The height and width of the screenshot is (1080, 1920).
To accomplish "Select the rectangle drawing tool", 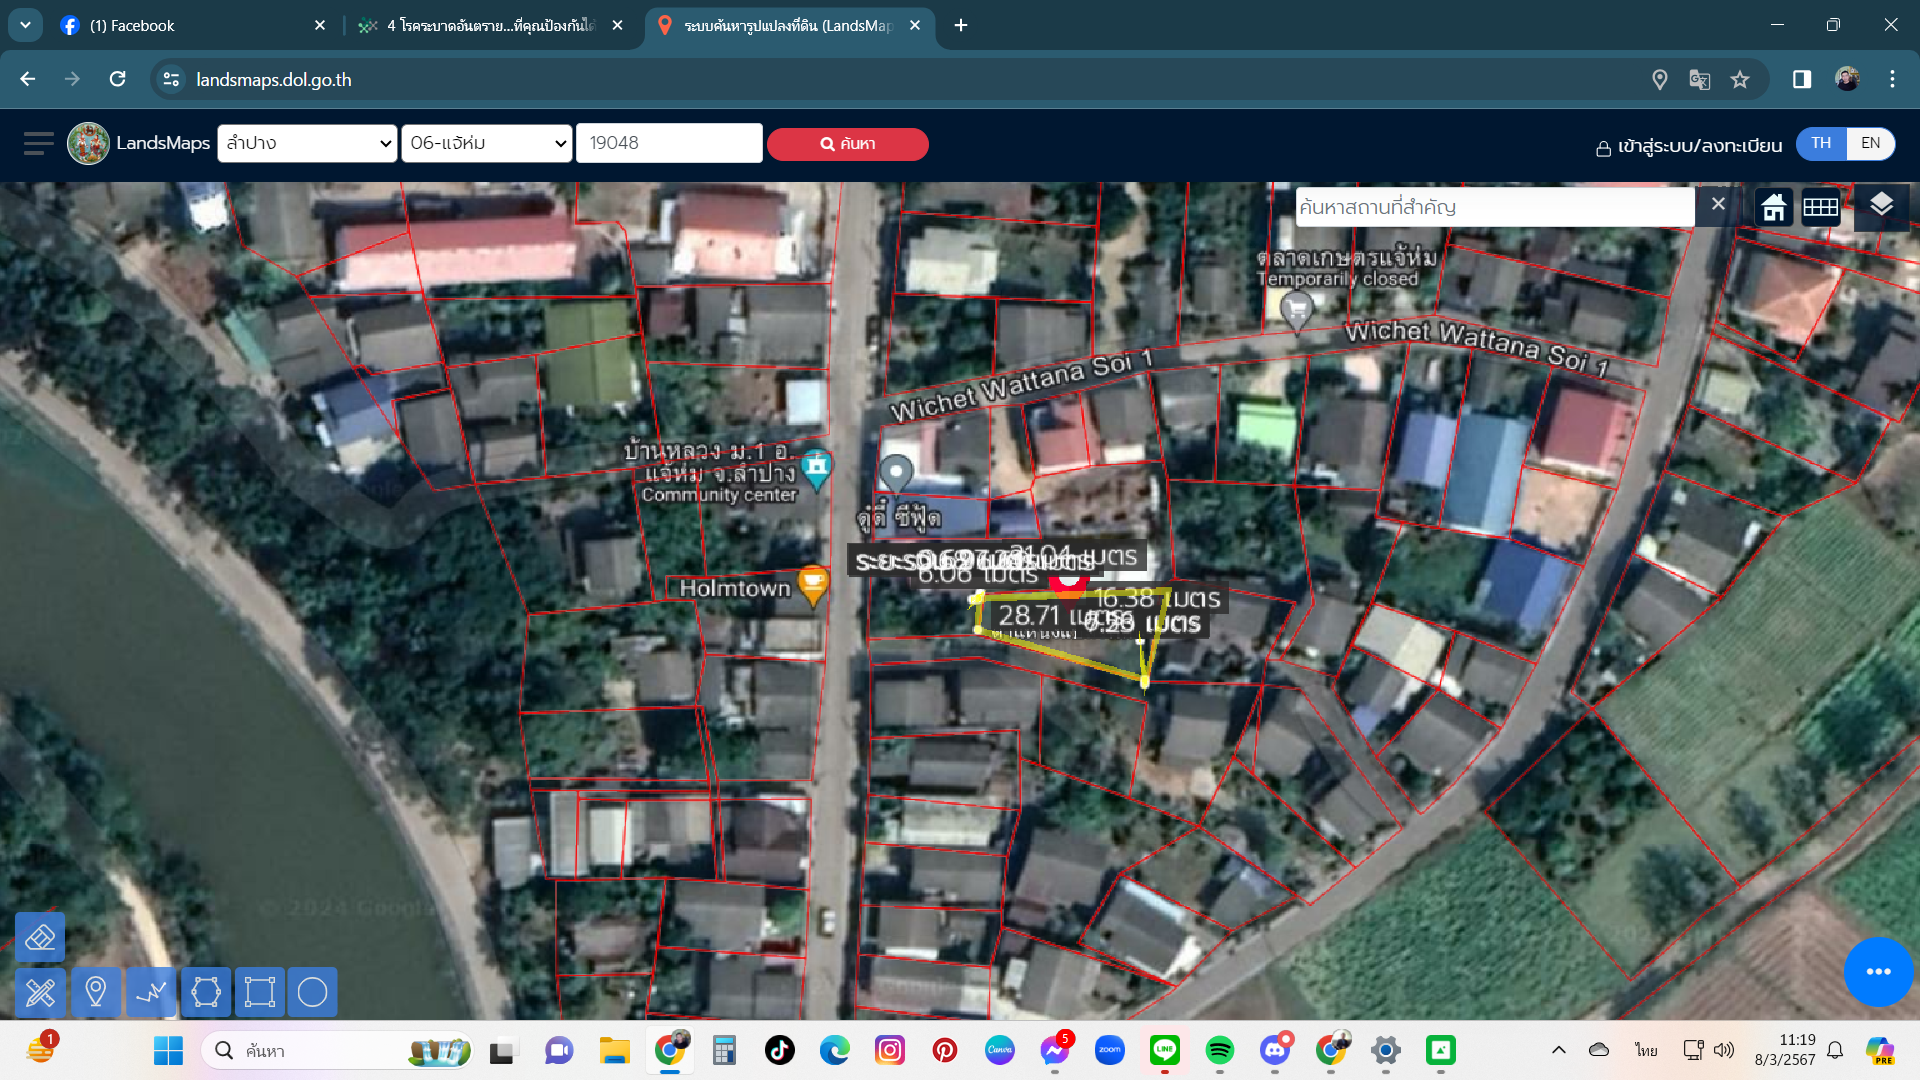I will click(259, 992).
